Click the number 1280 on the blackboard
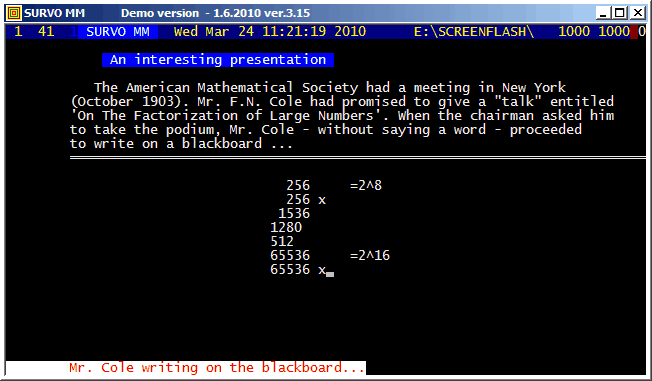652x381 pixels. click(x=286, y=227)
